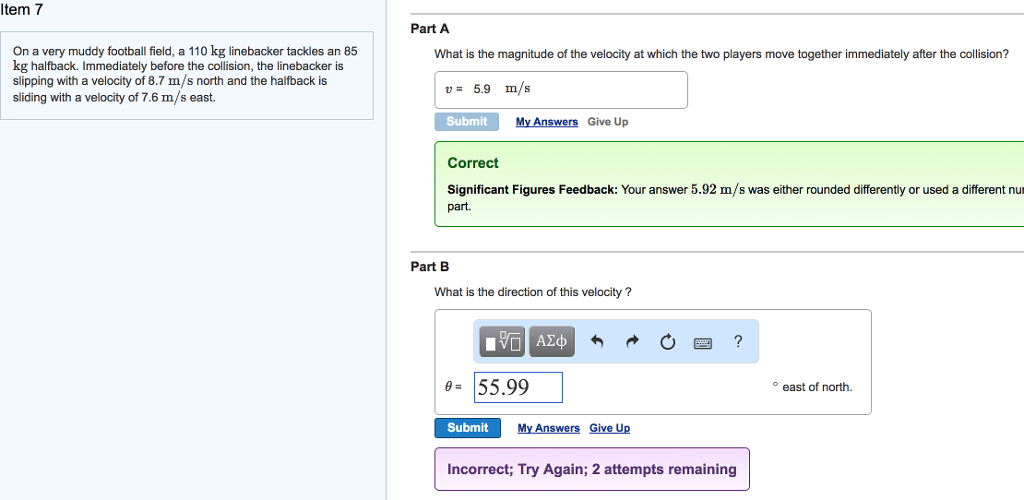Click the Part A velocity answer box

pyautogui.click(x=561, y=89)
